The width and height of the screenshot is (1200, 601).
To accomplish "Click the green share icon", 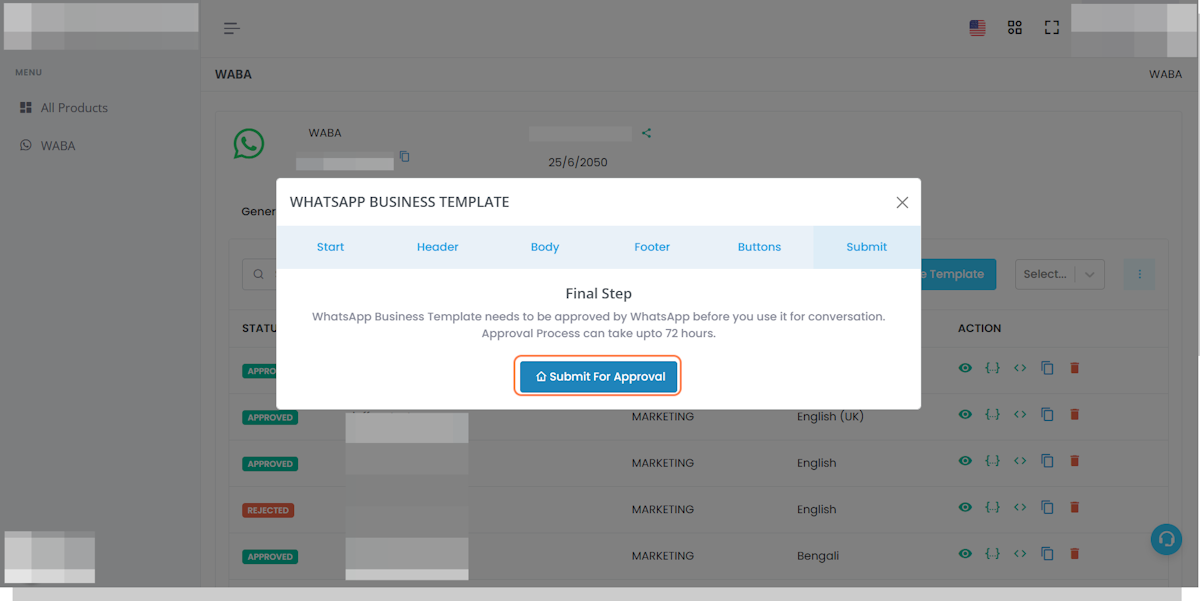I will 647,133.
